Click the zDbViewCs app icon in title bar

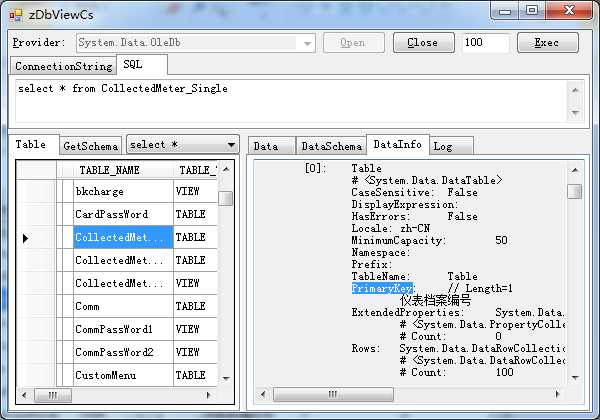point(16,15)
